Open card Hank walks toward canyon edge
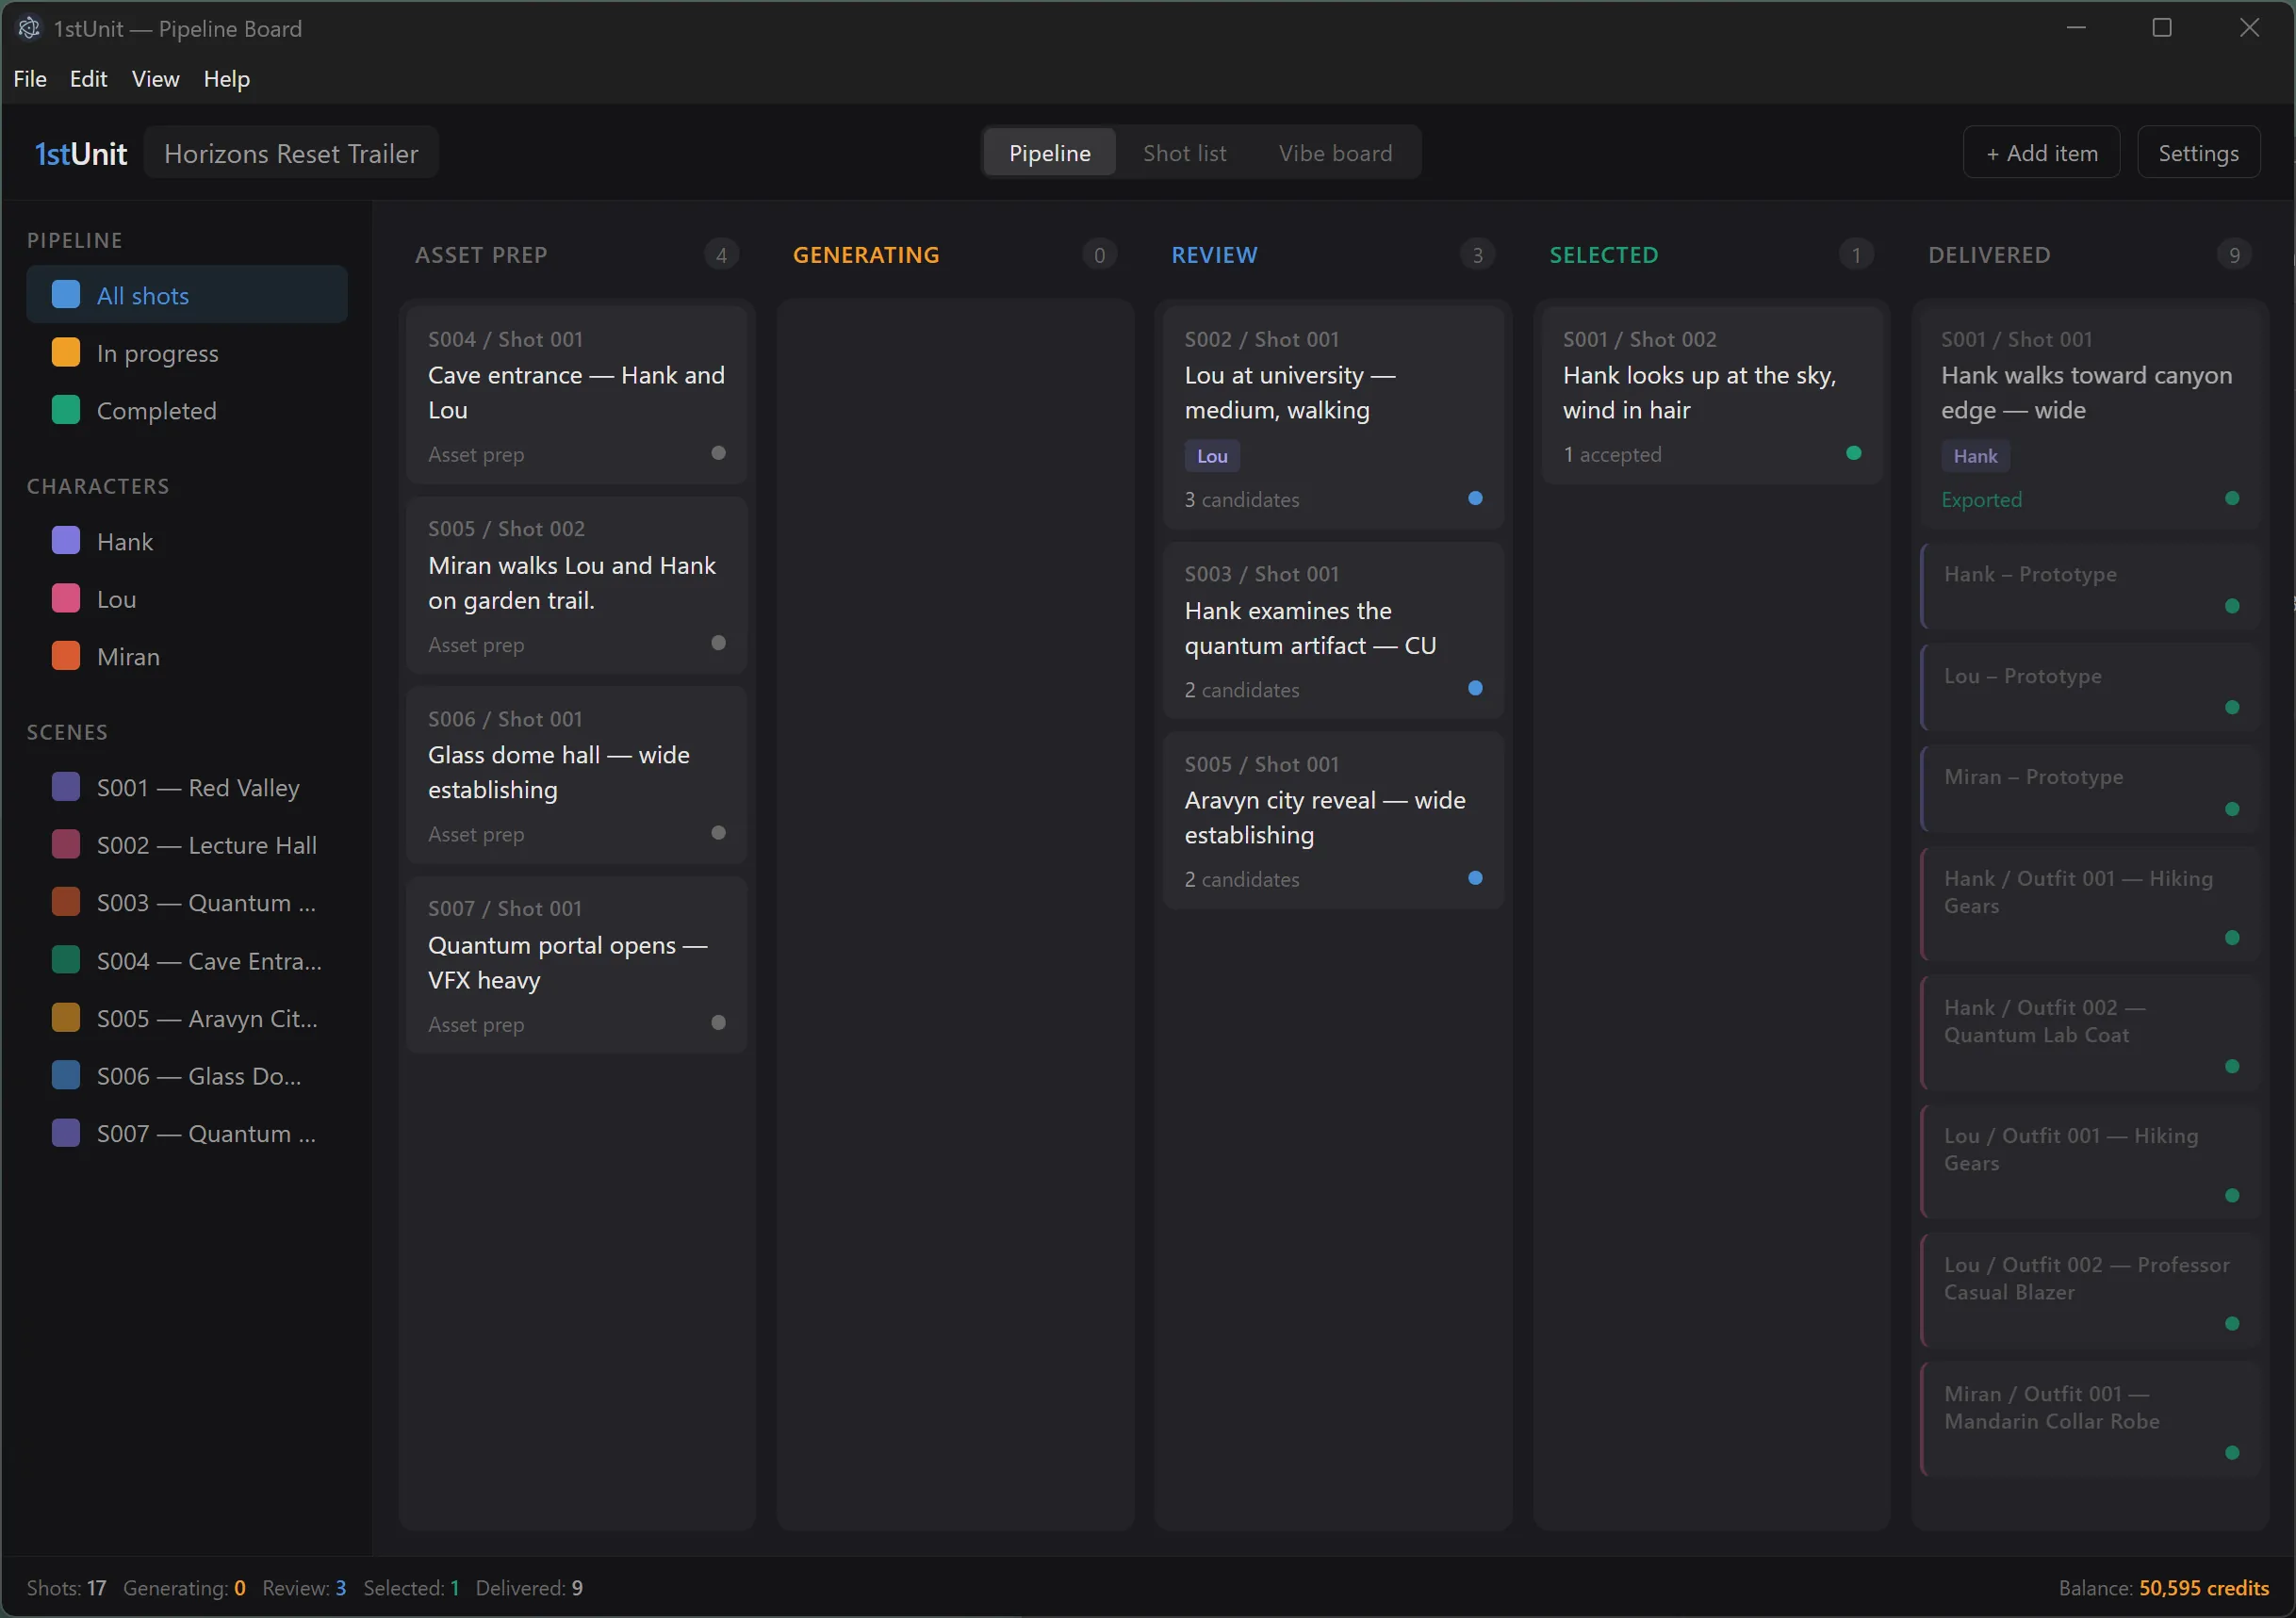The width and height of the screenshot is (2296, 1618). [2090, 418]
